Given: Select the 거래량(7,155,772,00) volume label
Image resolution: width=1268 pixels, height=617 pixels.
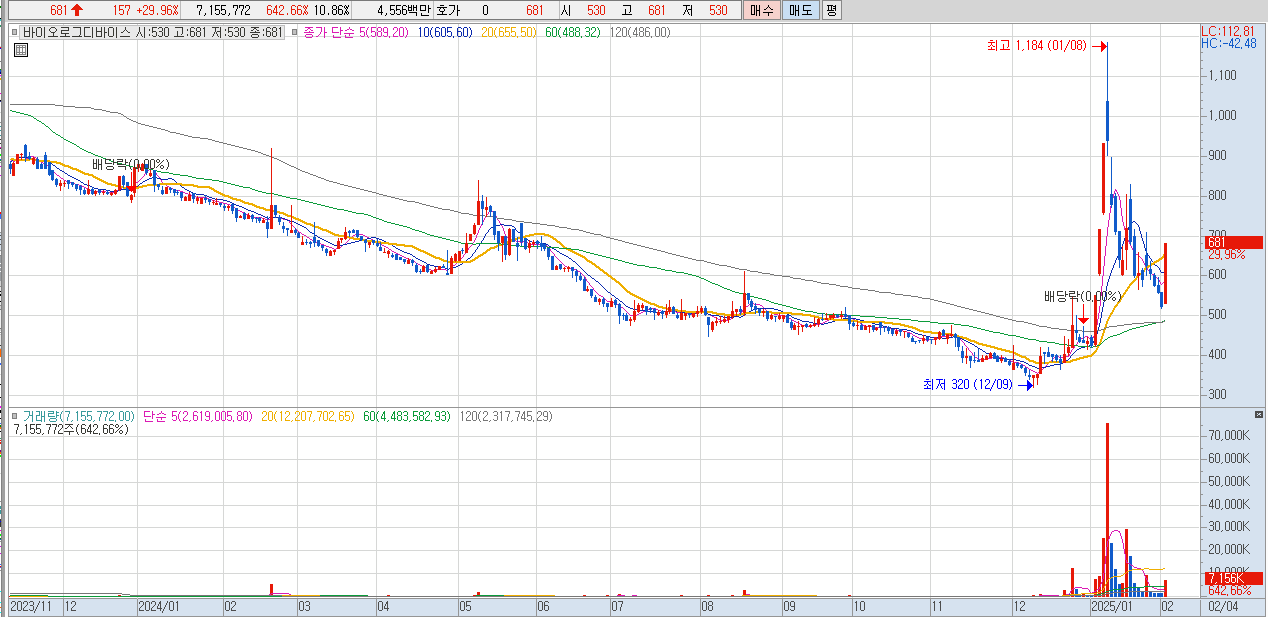Looking at the screenshot, I should (79, 415).
